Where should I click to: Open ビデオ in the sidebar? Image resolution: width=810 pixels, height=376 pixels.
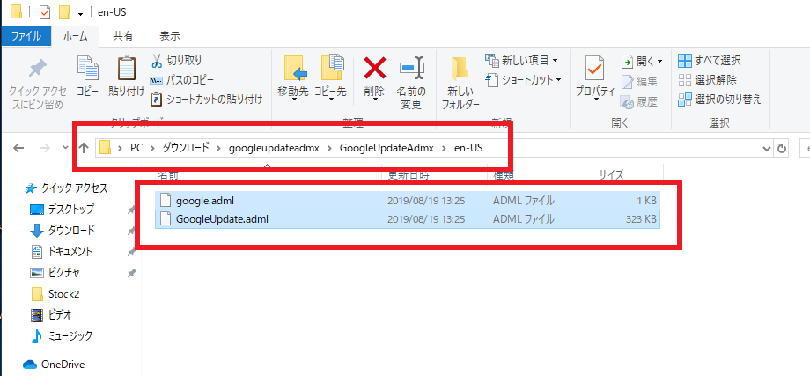pos(51,315)
